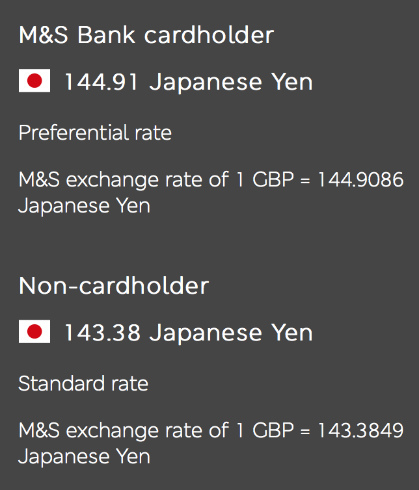
Task: Select the Non-cardholder heading
Action: tap(114, 286)
